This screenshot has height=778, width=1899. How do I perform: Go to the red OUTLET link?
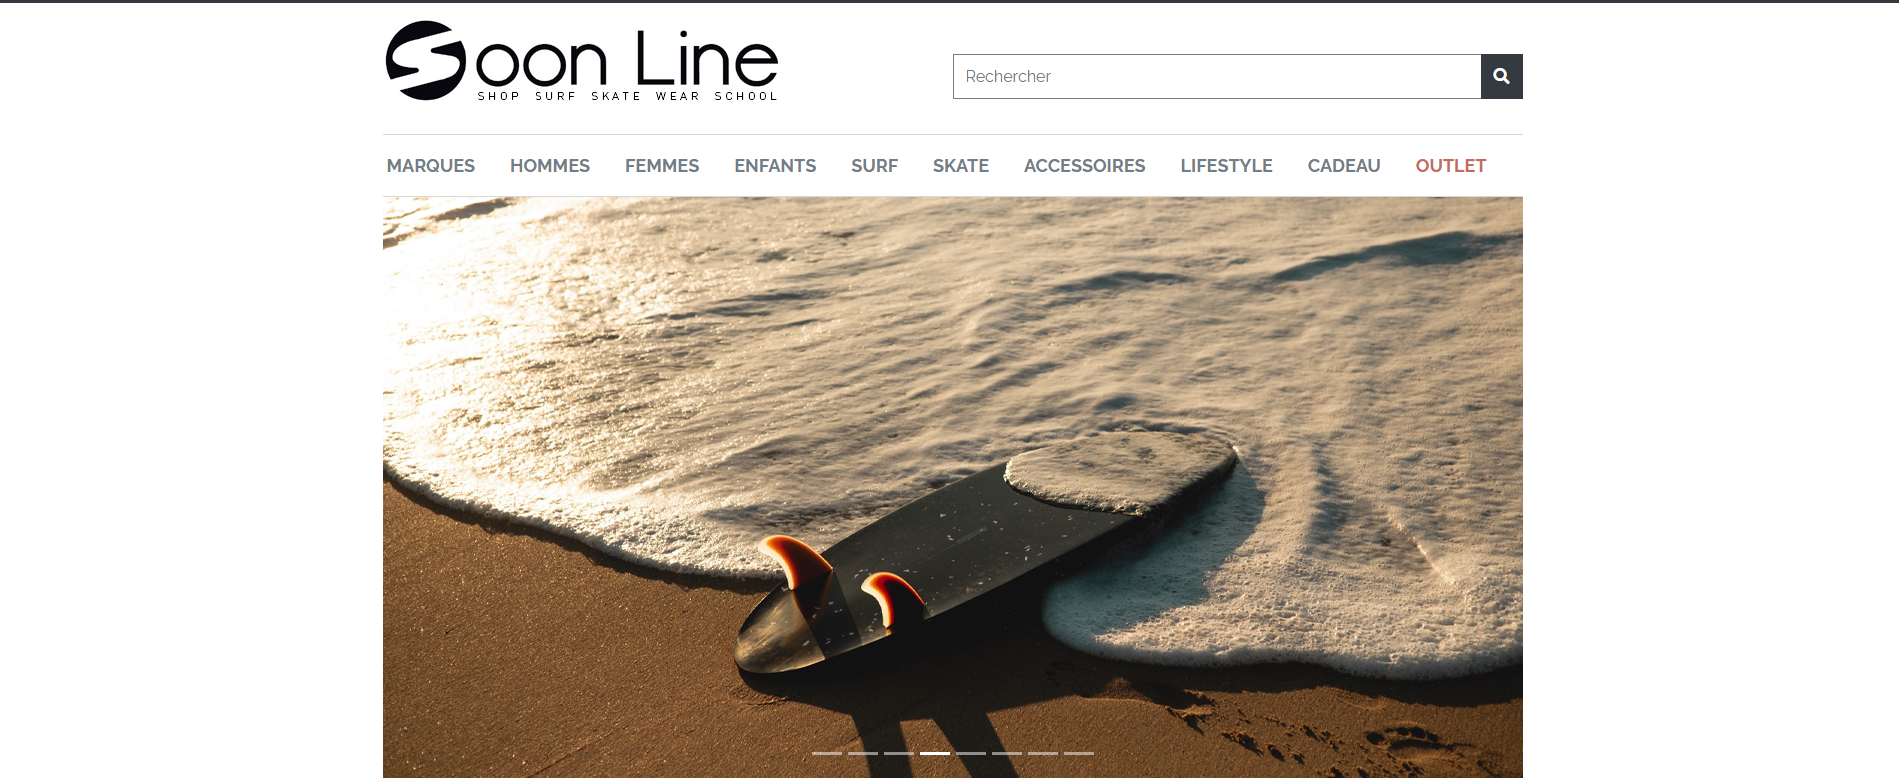(1451, 166)
